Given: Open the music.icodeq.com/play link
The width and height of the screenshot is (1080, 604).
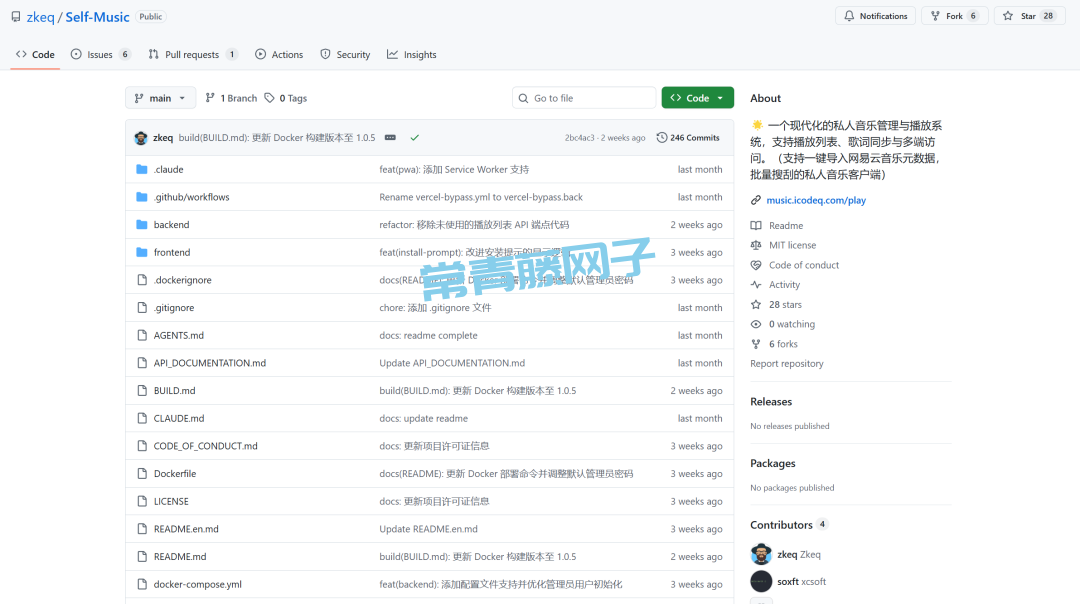Looking at the screenshot, I should pos(815,200).
